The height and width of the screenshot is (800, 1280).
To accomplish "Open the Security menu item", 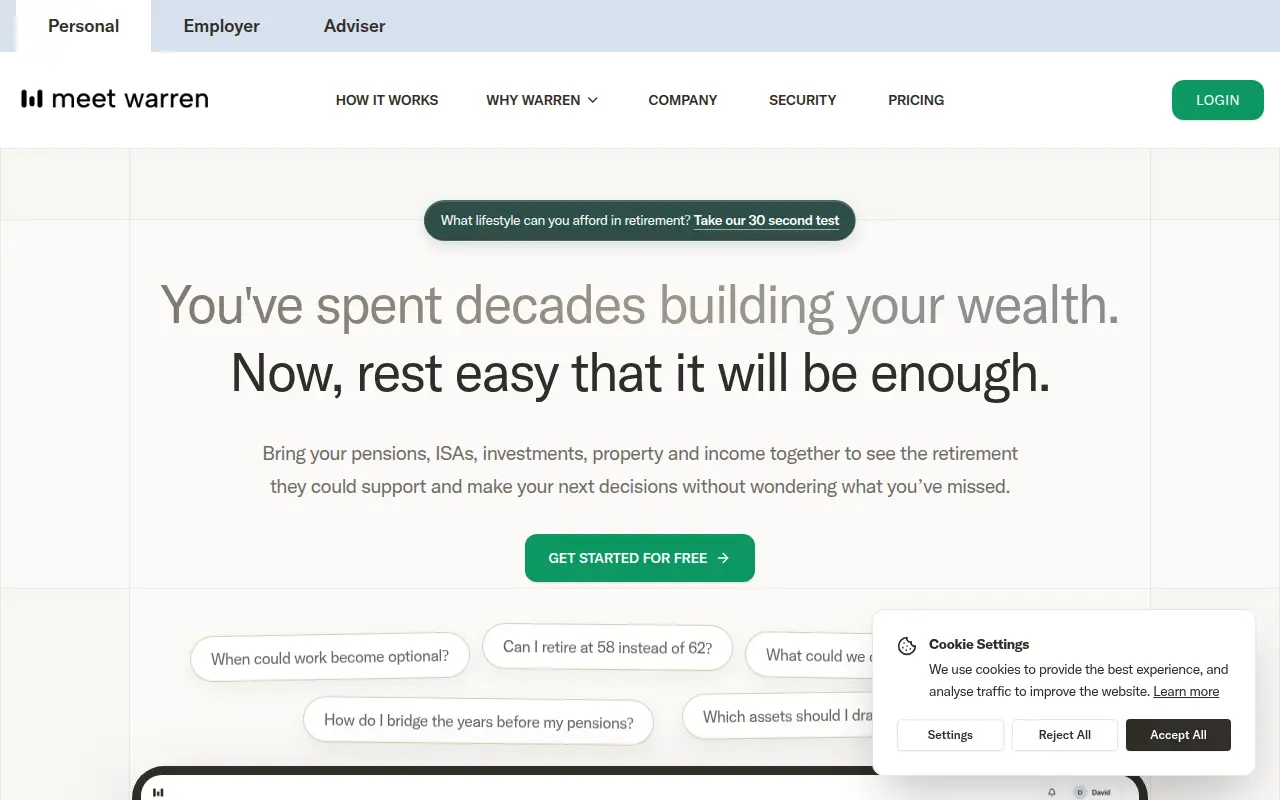I will tap(802, 100).
